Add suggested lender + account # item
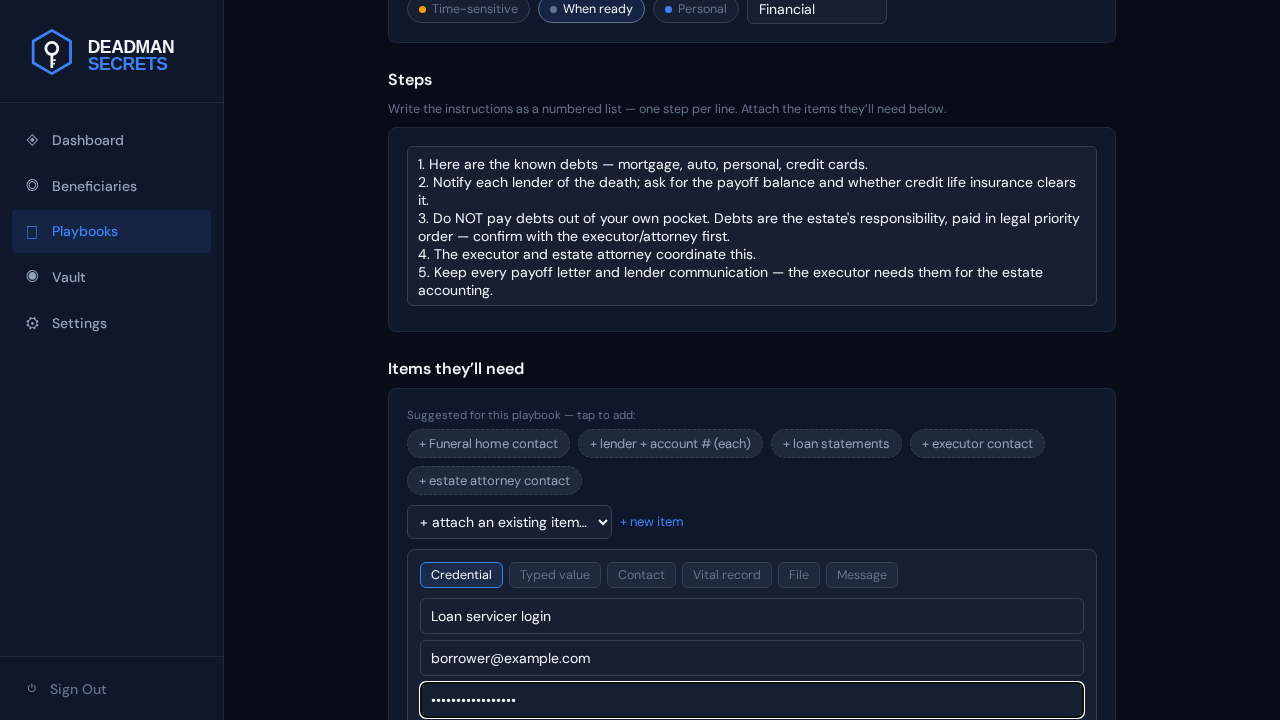Screen dimensions: 1280x720 [x=670, y=443]
